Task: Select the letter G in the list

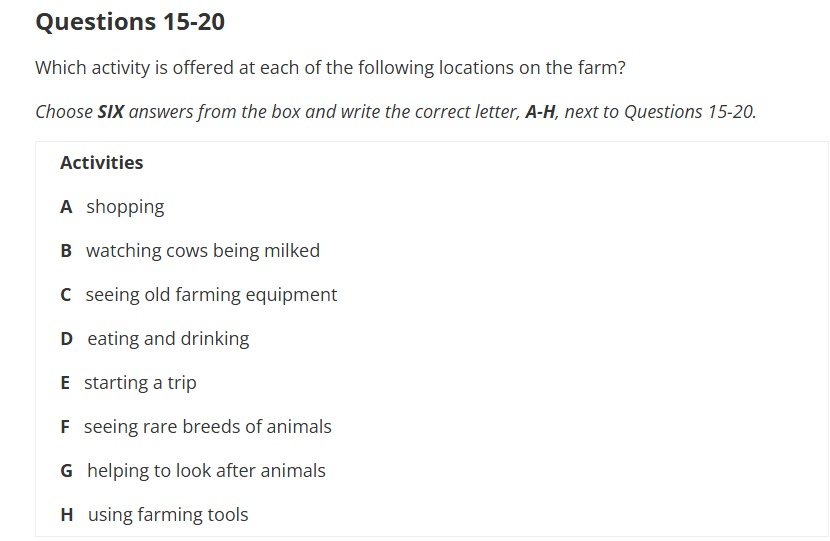Action: (x=66, y=471)
